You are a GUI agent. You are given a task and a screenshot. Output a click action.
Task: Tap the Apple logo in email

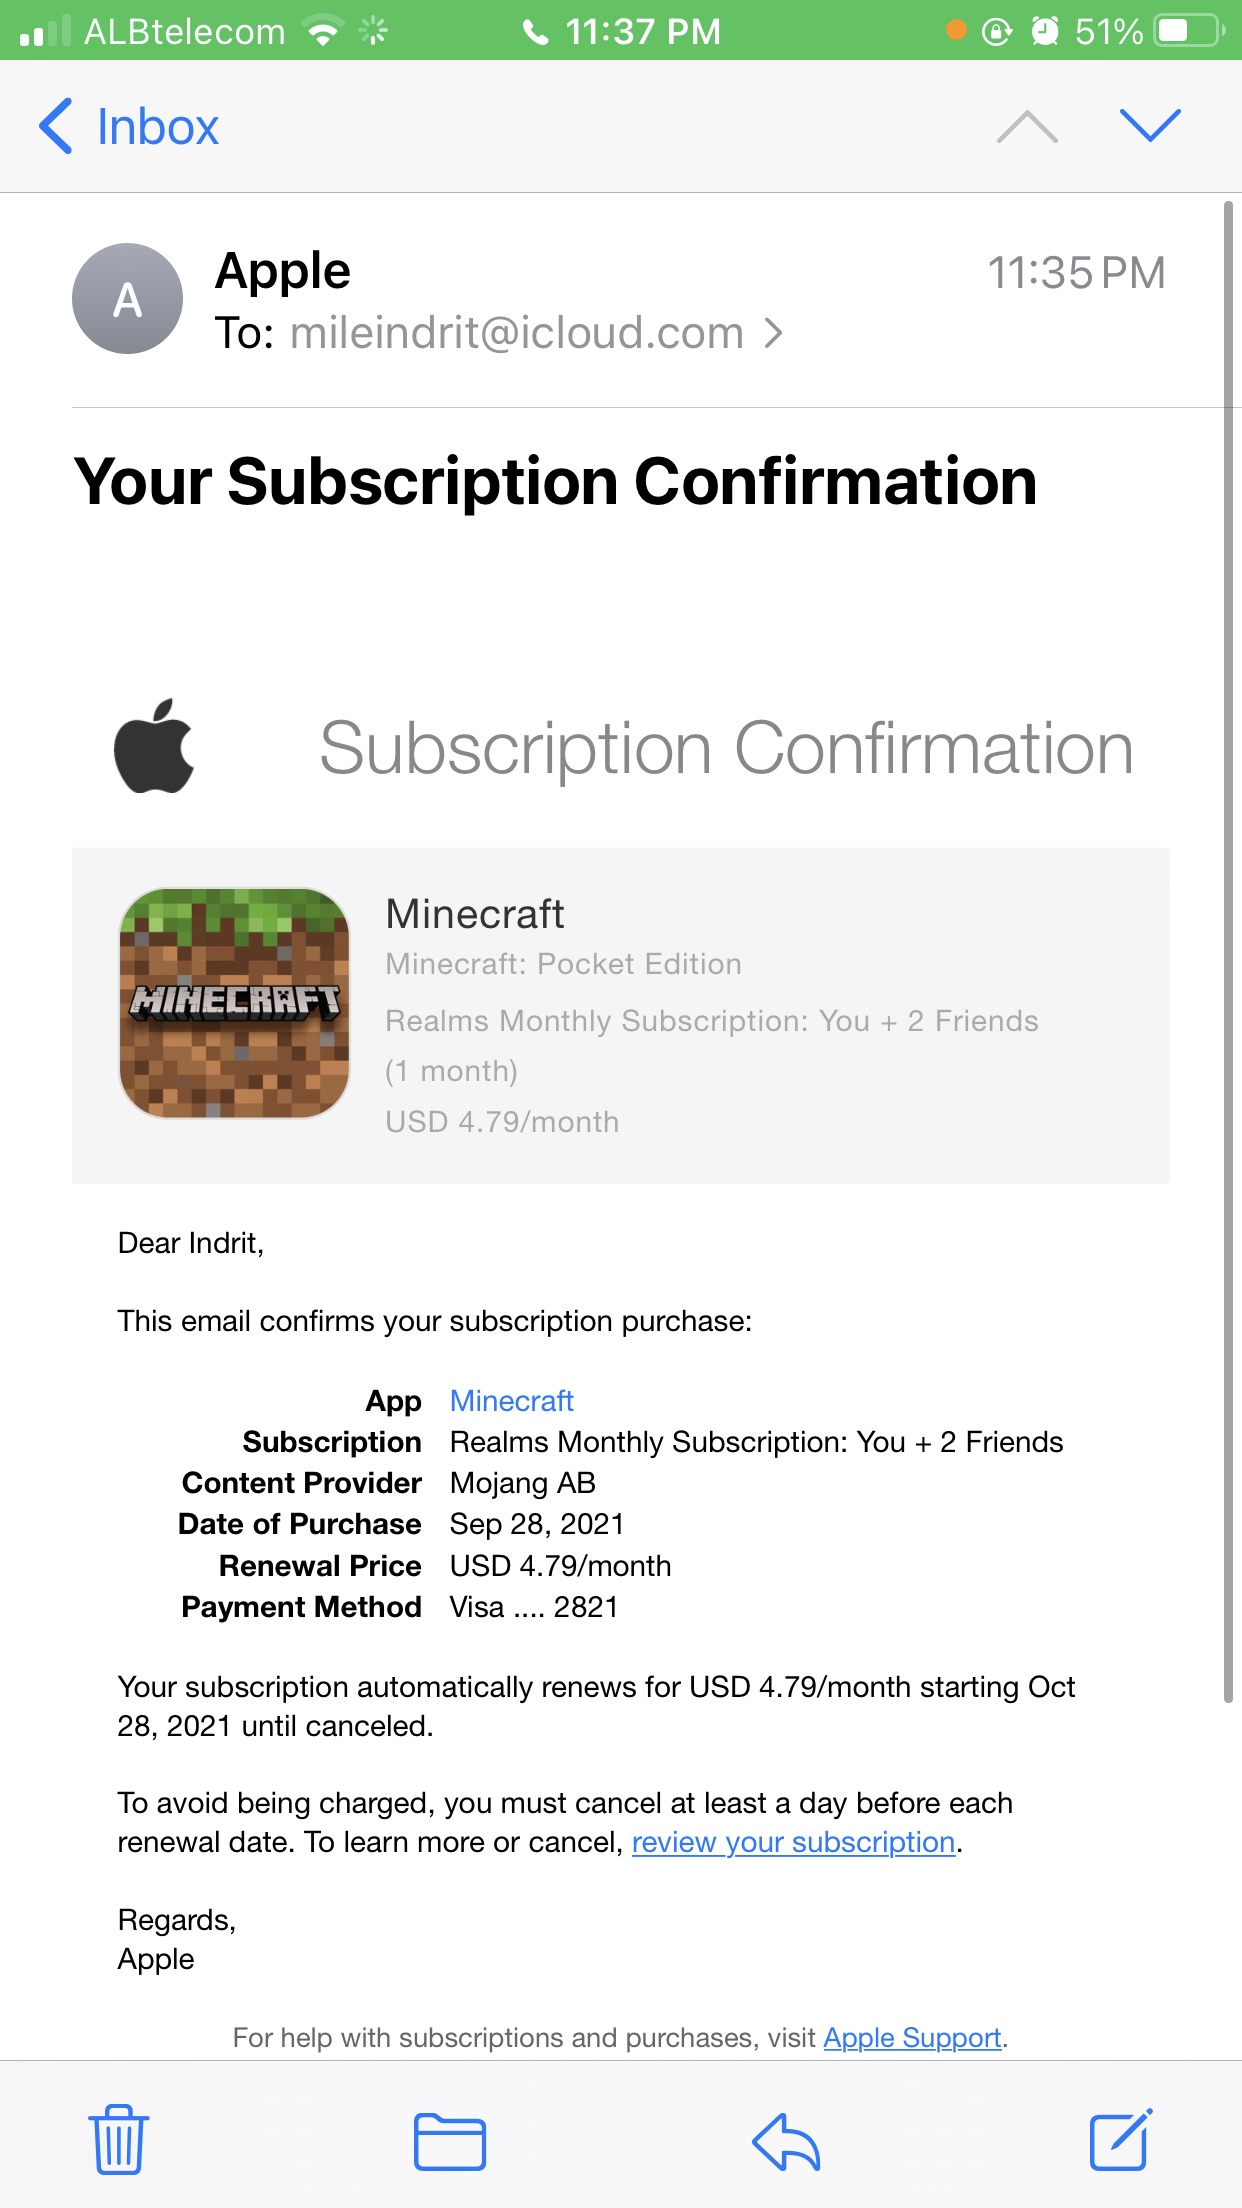[154, 746]
